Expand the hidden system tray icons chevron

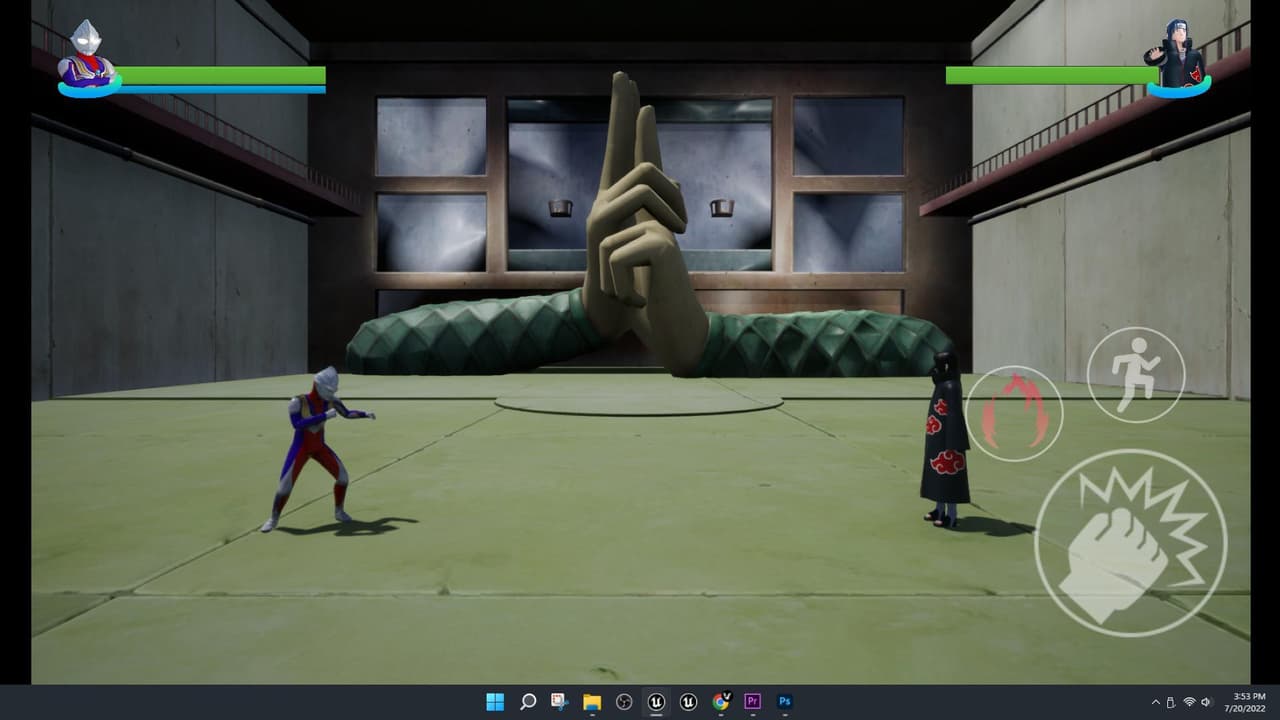pos(1156,702)
